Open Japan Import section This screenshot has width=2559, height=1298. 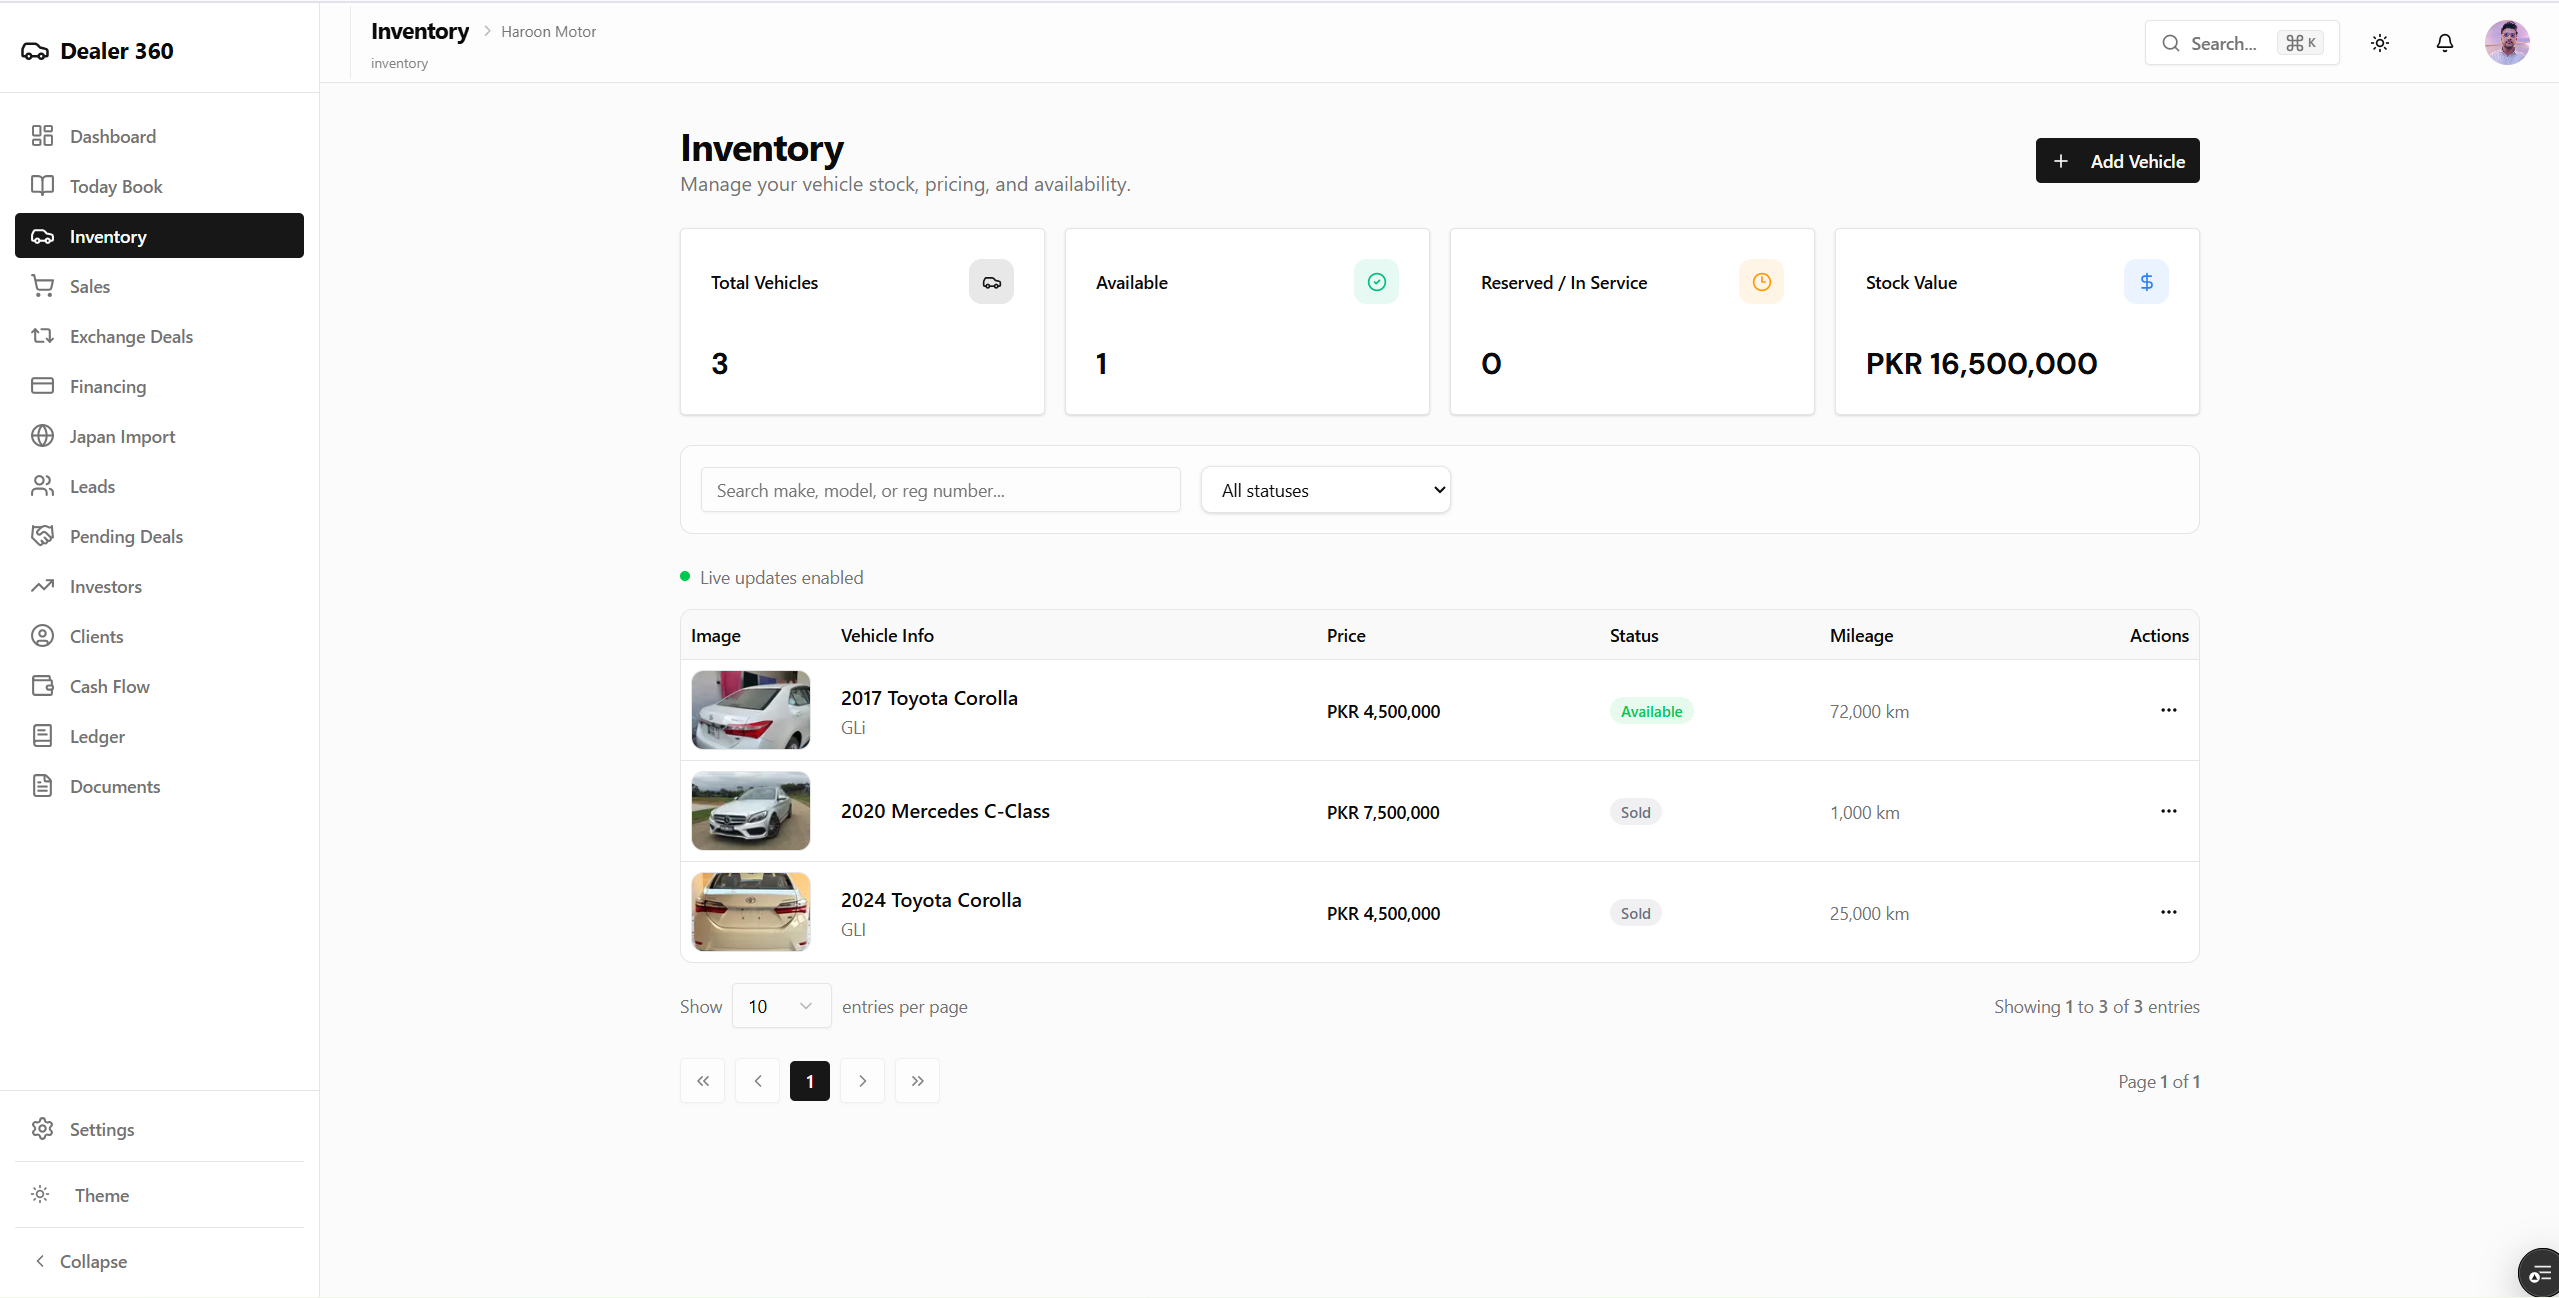(x=159, y=436)
